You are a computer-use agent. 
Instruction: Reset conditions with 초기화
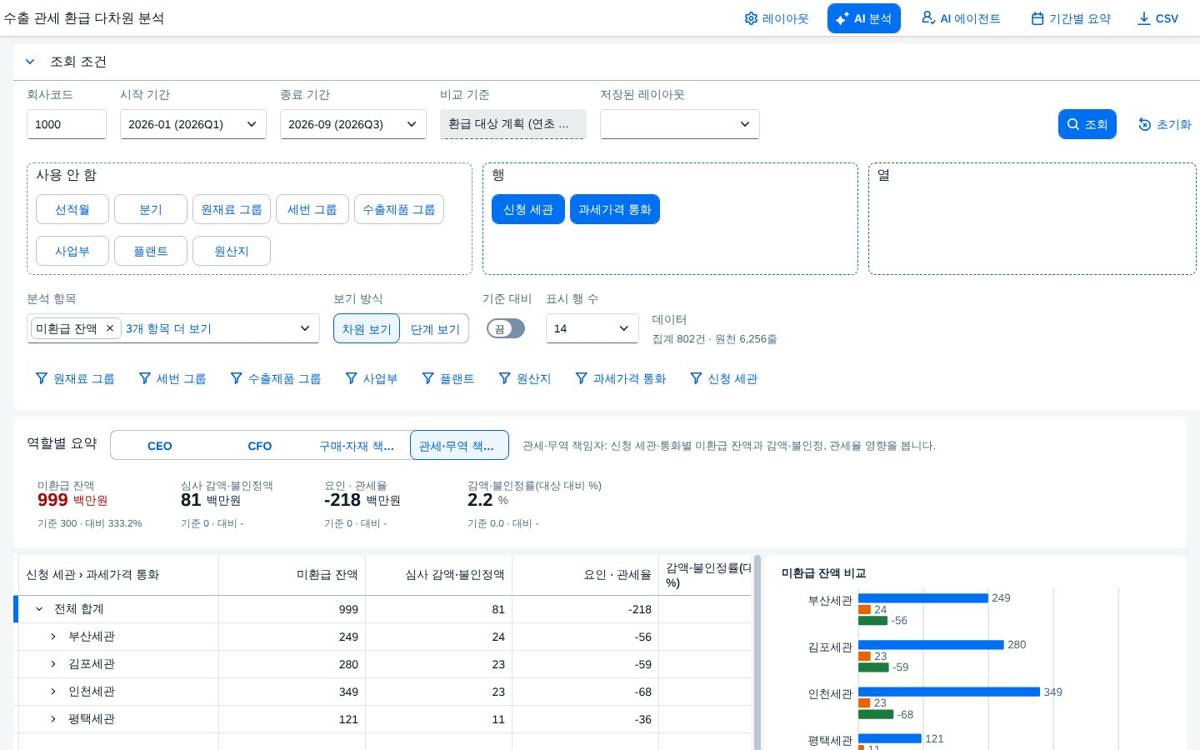1165,124
